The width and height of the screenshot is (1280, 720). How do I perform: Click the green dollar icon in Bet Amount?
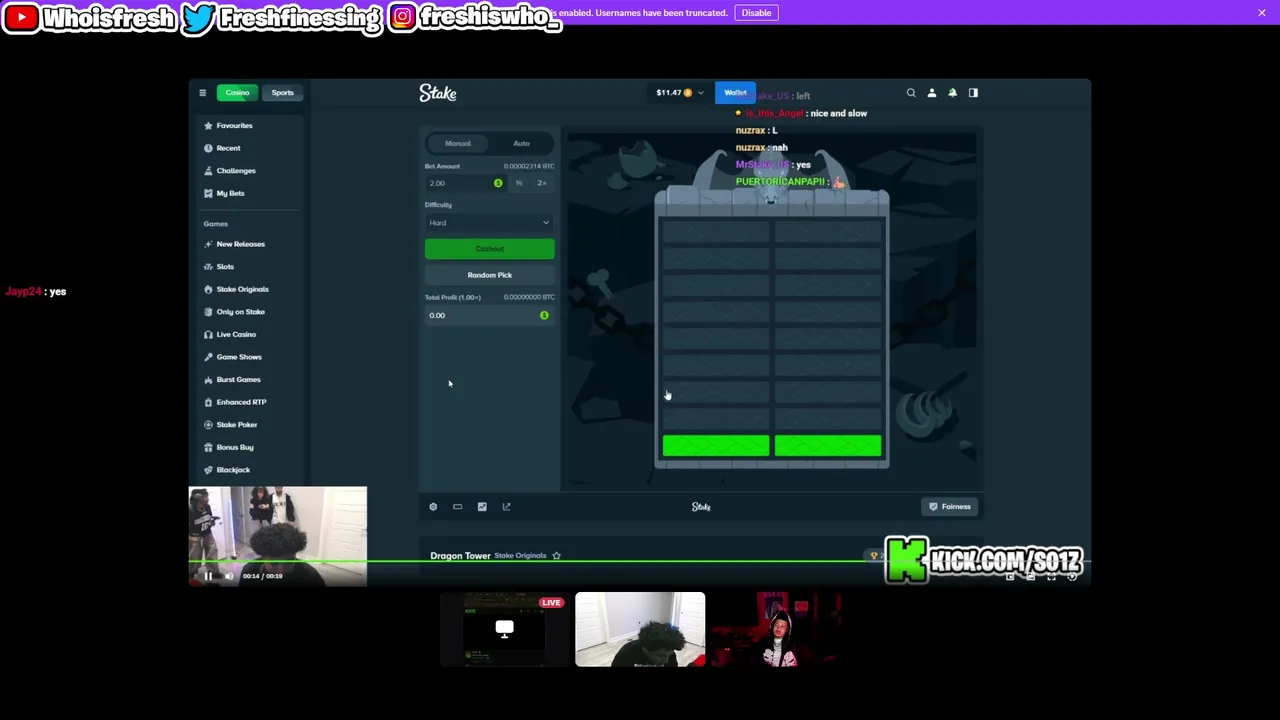coord(498,183)
